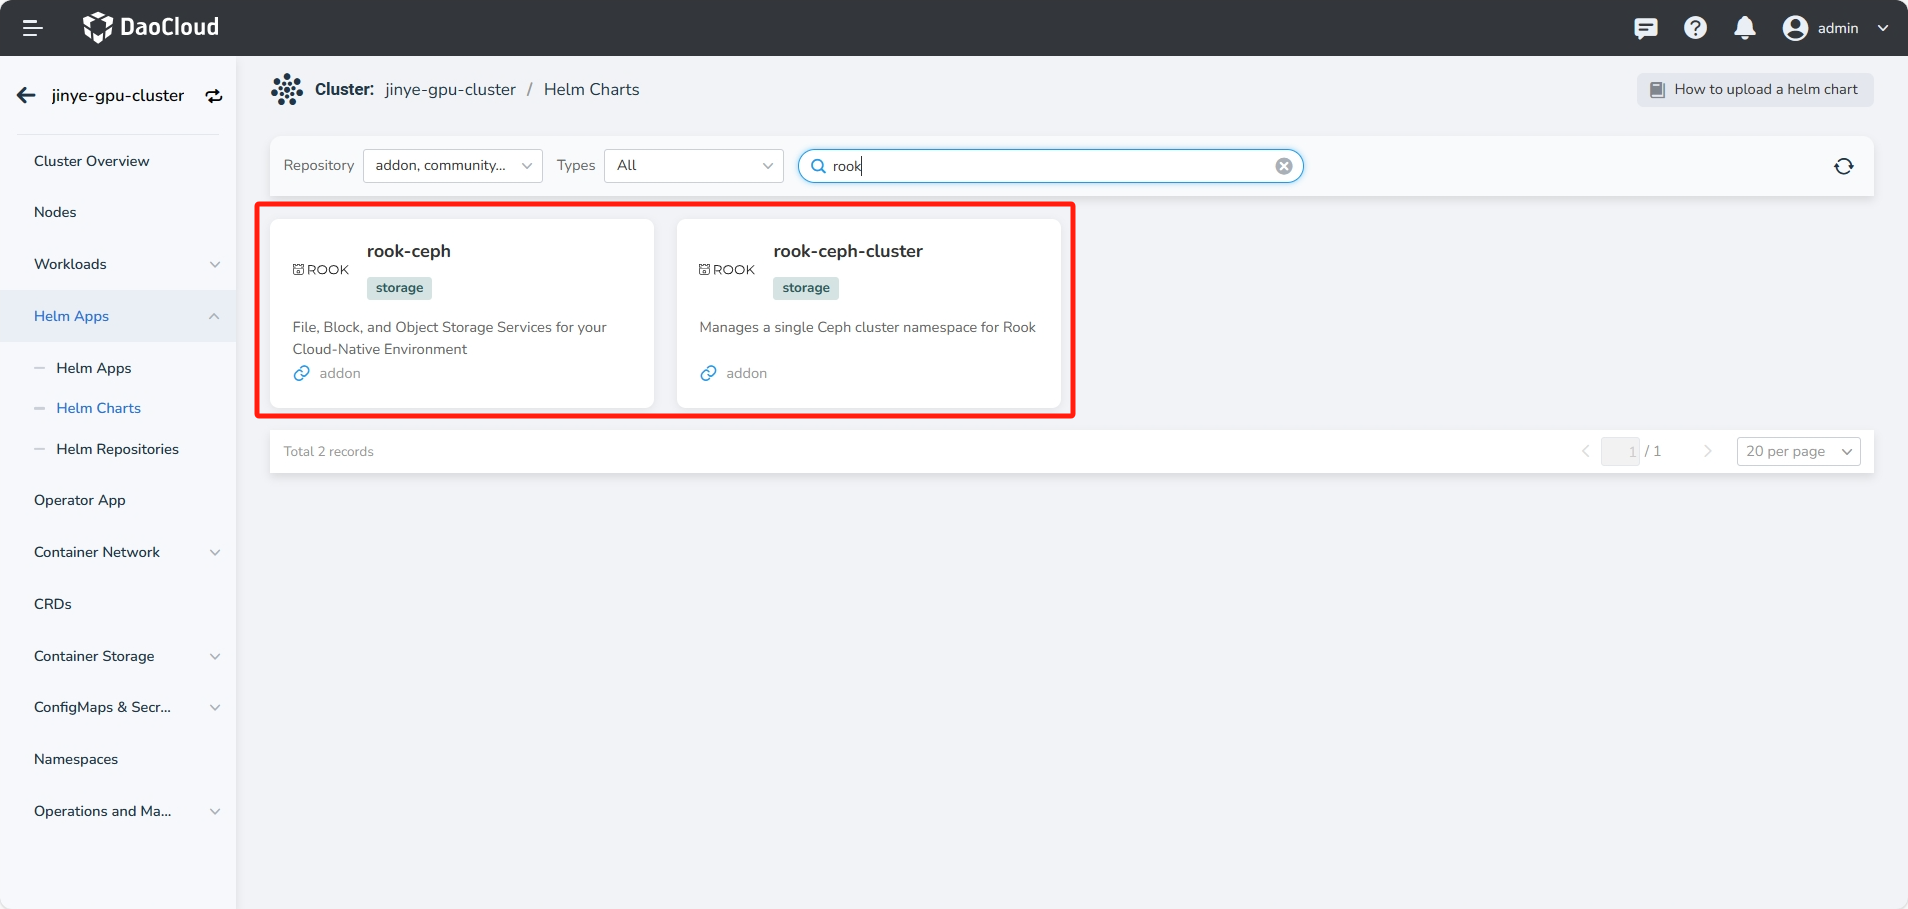
Task: Go to Cluster Overview
Action: [x=91, y=161]
